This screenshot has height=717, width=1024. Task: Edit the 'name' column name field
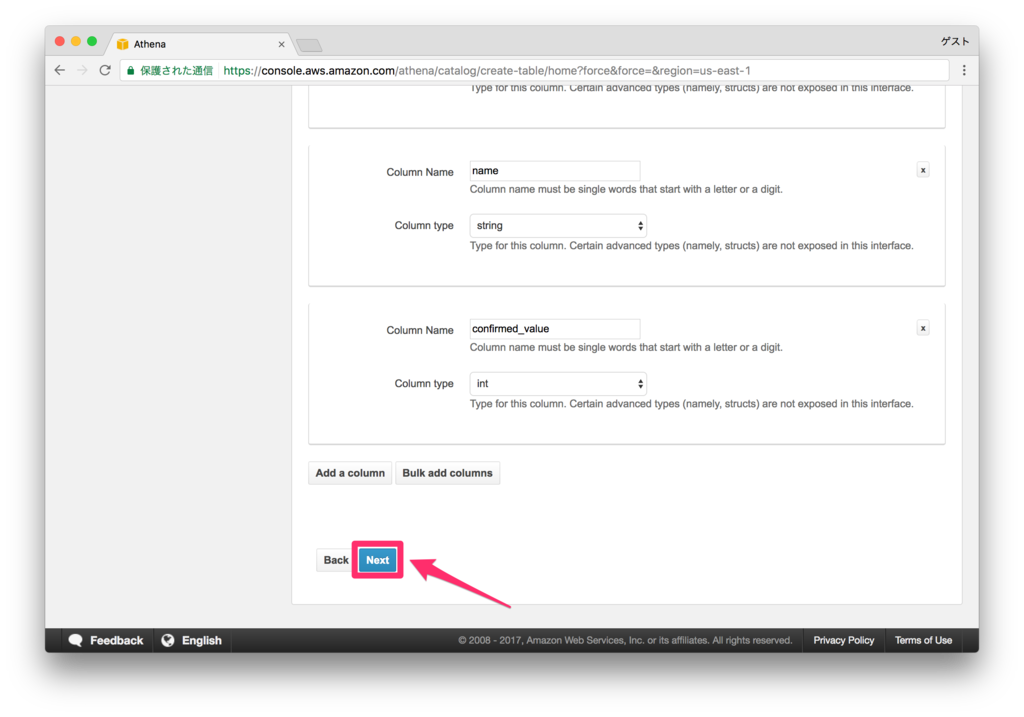(554, 171)
